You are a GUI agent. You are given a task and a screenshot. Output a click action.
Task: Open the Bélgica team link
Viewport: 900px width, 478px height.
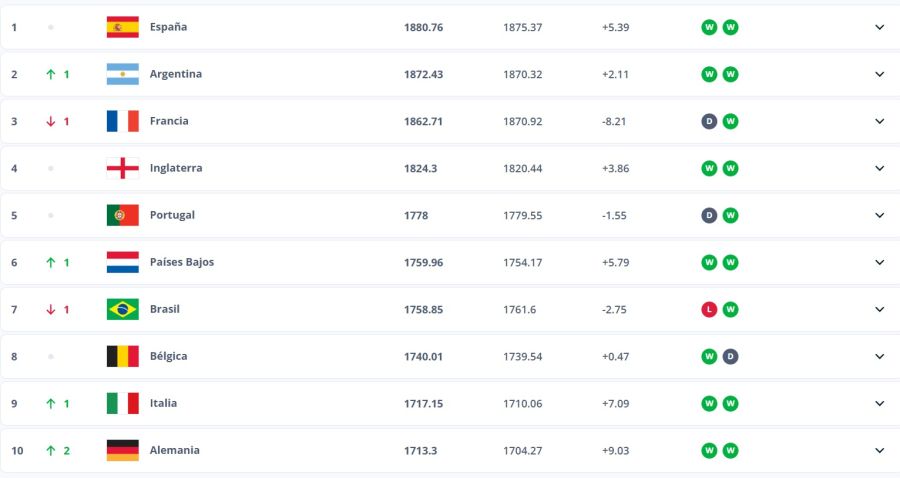pyautogui.click(x=168, y=356)
